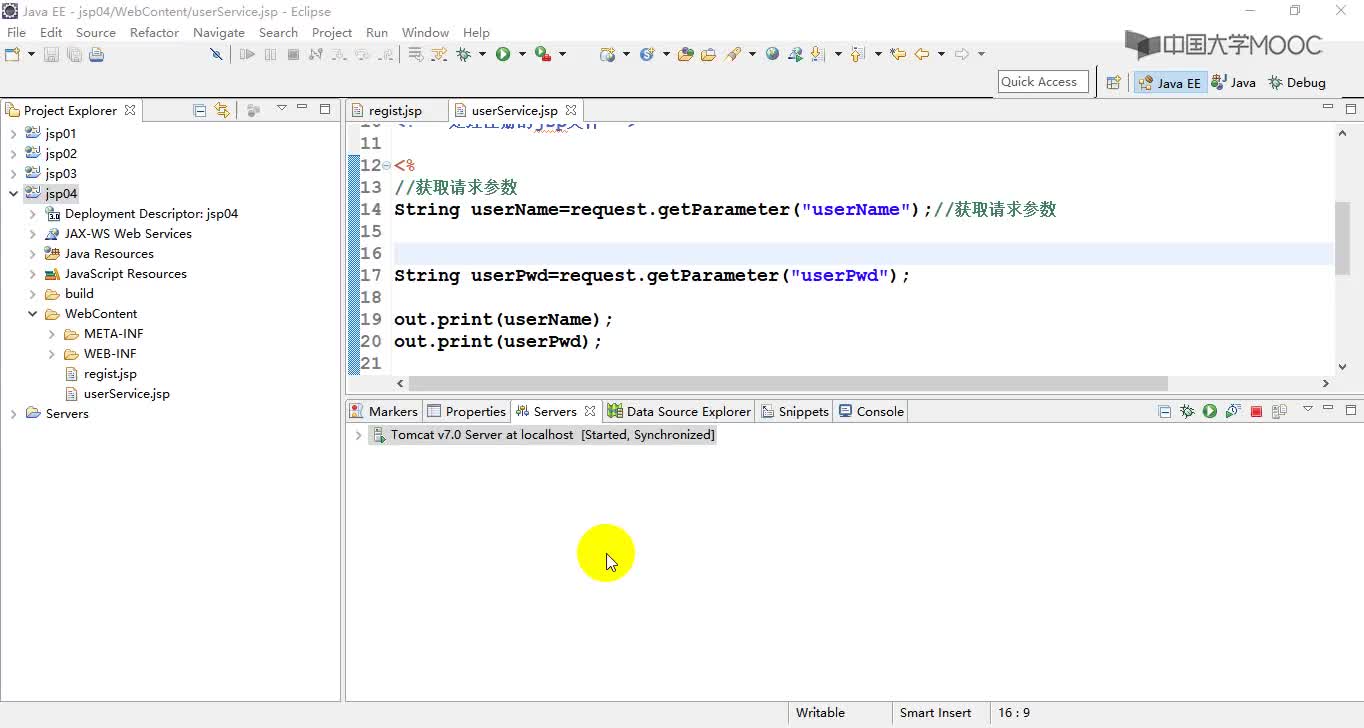
Task: Open the Data Source Explorer tab
Action: pyautogui.click(x=679, y=411)
